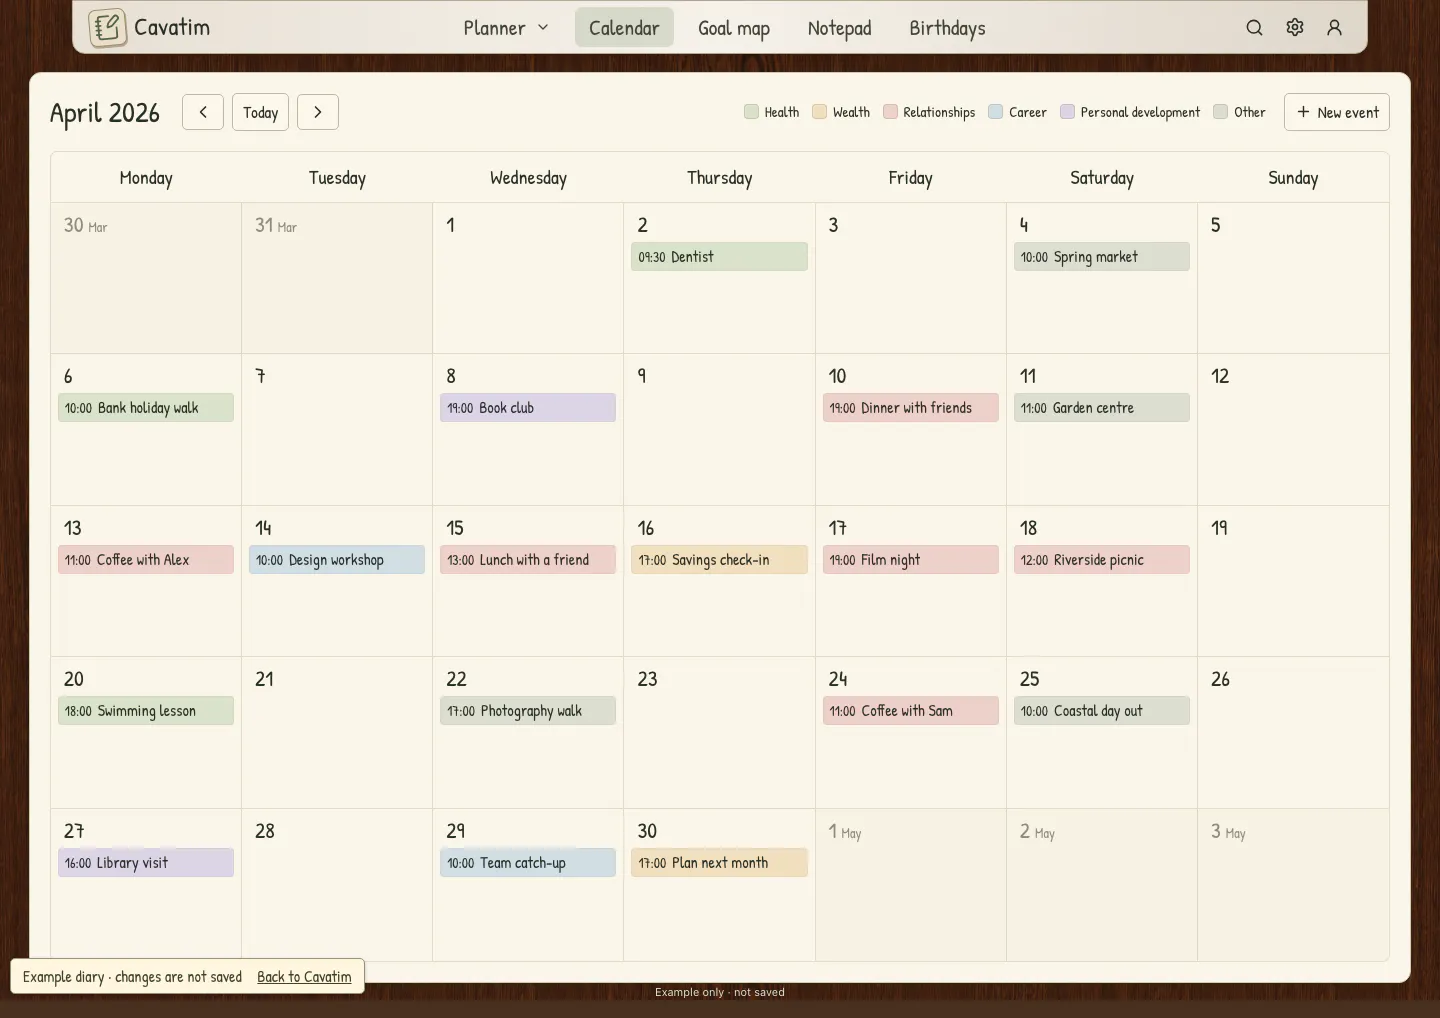Toggle the Career category filter
The image size is (1440, 1018).
[1018, 112]
